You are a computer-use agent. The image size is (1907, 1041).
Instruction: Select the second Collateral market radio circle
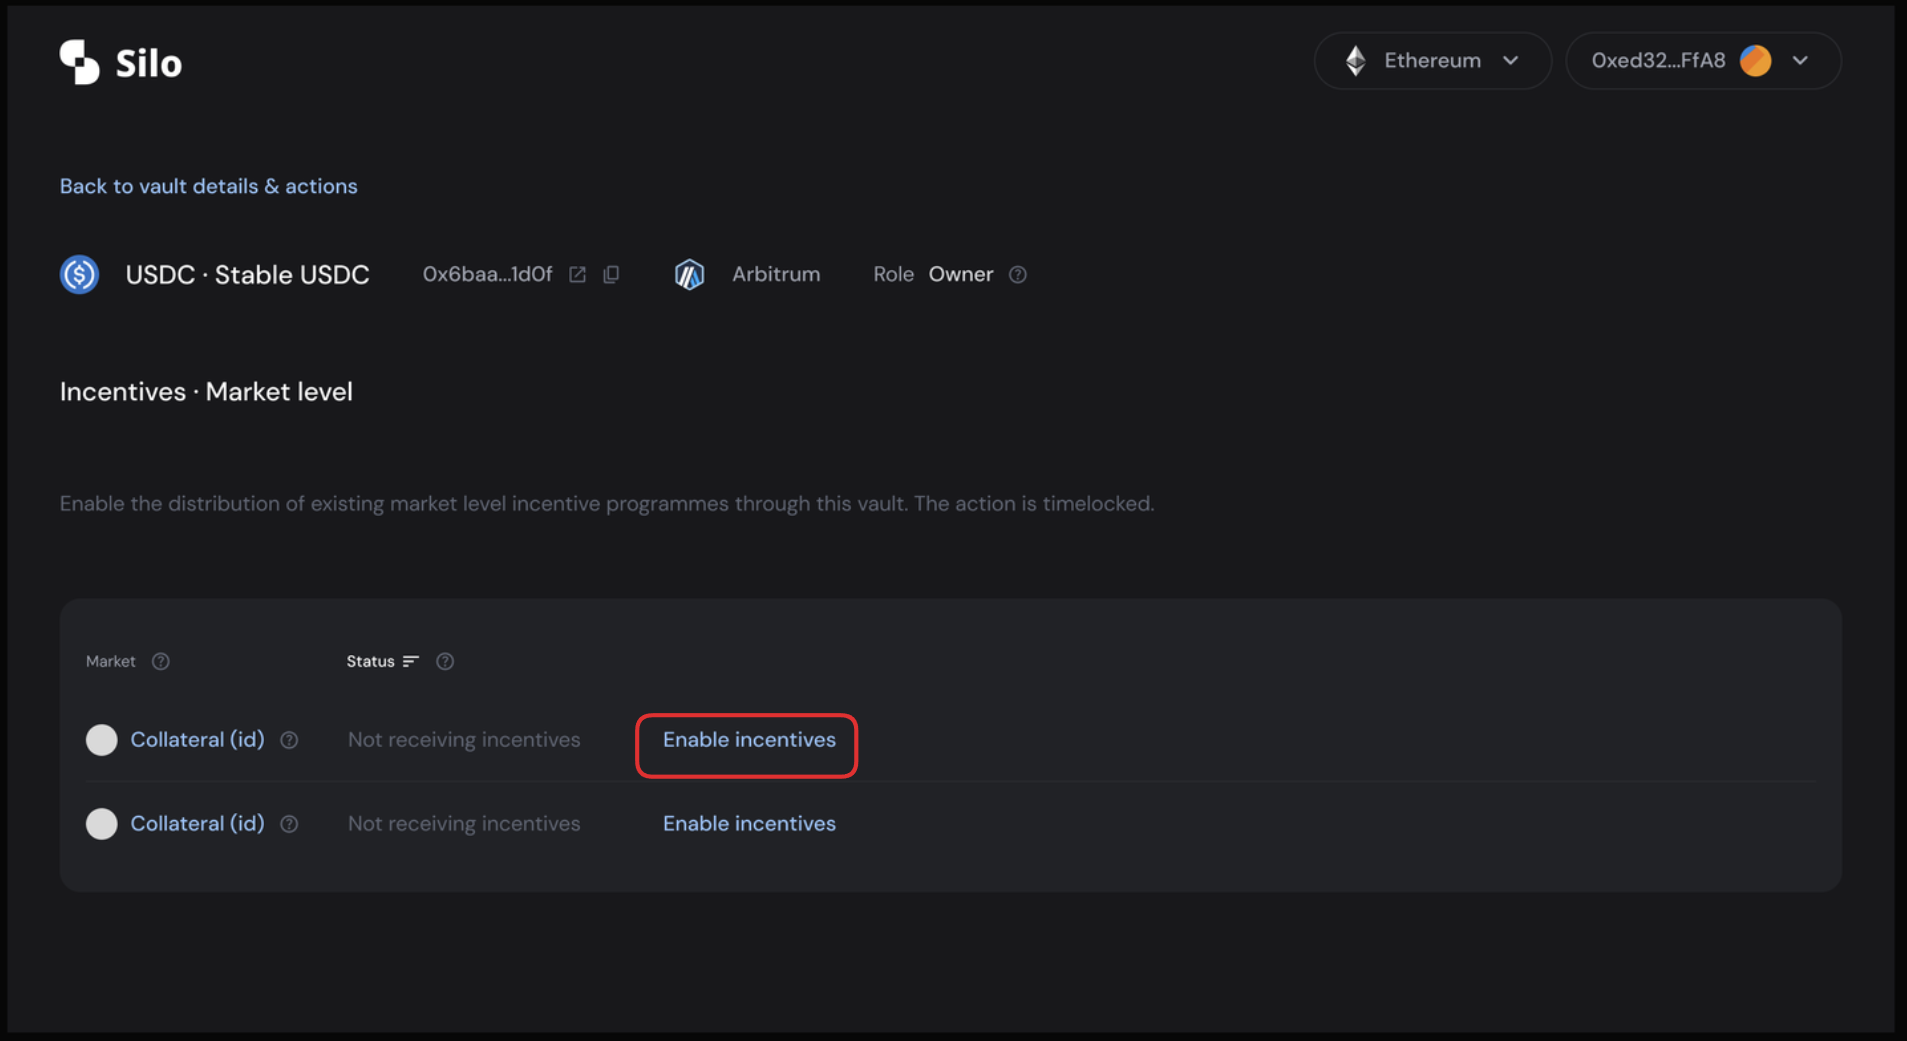point(101,823)
